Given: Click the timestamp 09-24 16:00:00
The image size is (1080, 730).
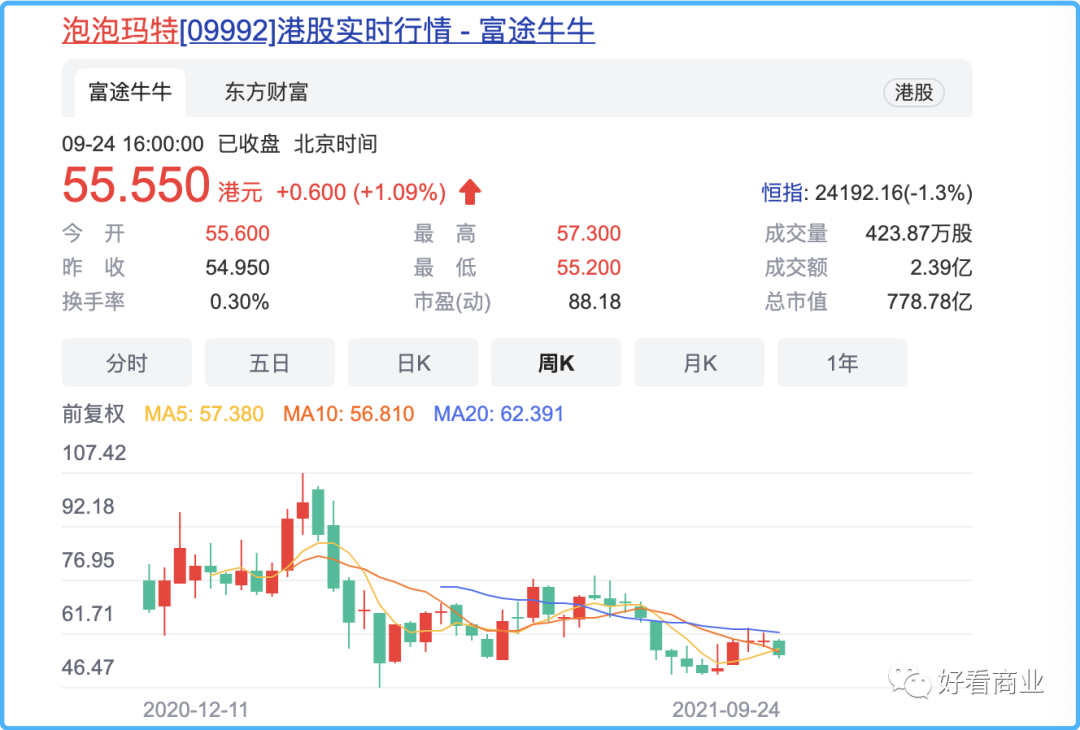Looking at the screenshot, I should pos(133,144).
